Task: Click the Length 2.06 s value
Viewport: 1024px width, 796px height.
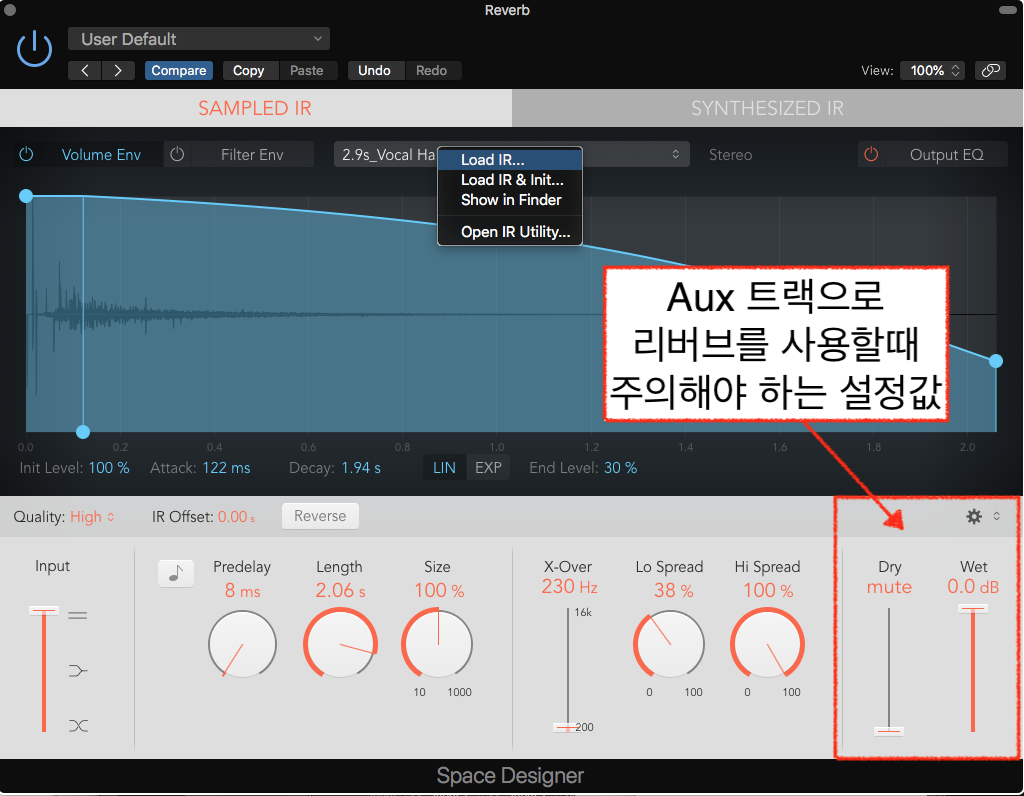Action: pos(340,591)
